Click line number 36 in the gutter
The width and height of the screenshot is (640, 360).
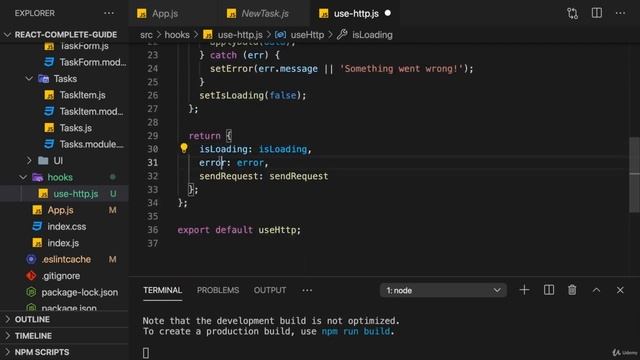153,230
